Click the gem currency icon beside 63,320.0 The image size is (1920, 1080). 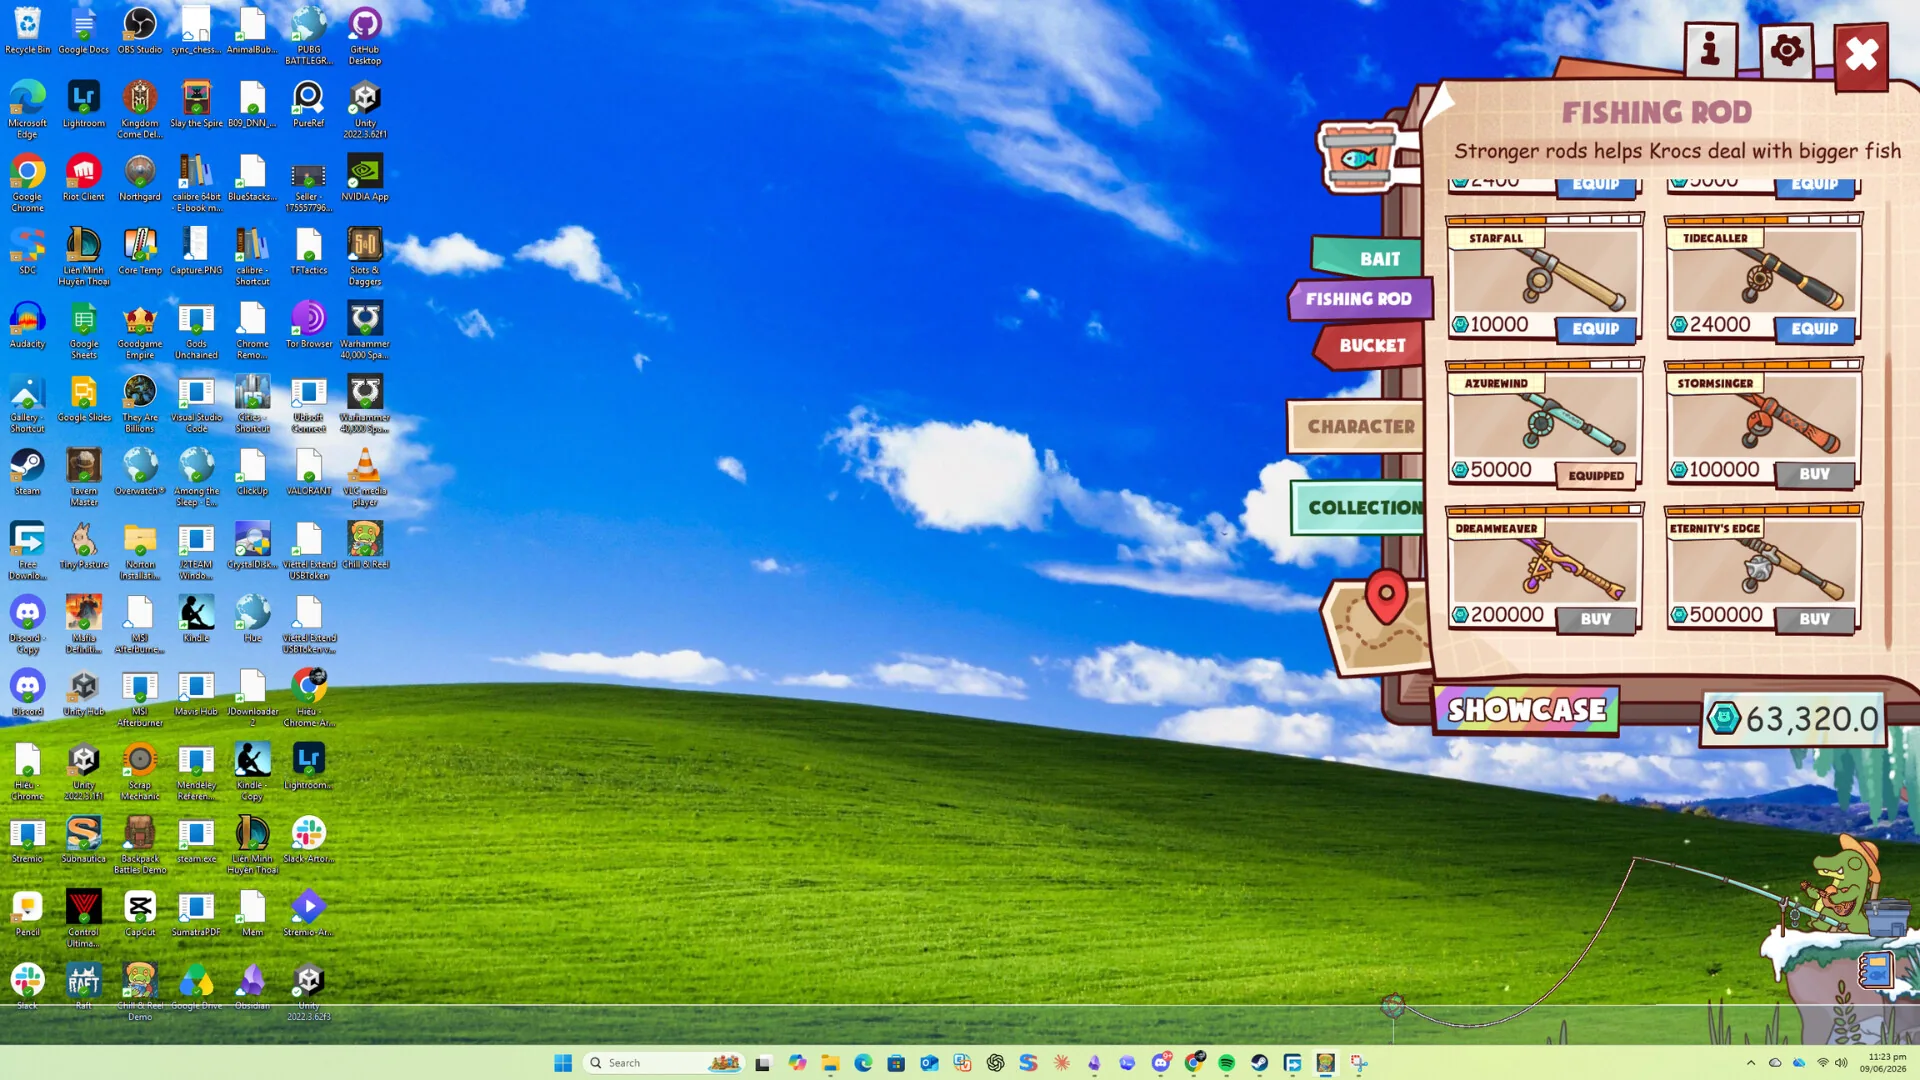1723,718
